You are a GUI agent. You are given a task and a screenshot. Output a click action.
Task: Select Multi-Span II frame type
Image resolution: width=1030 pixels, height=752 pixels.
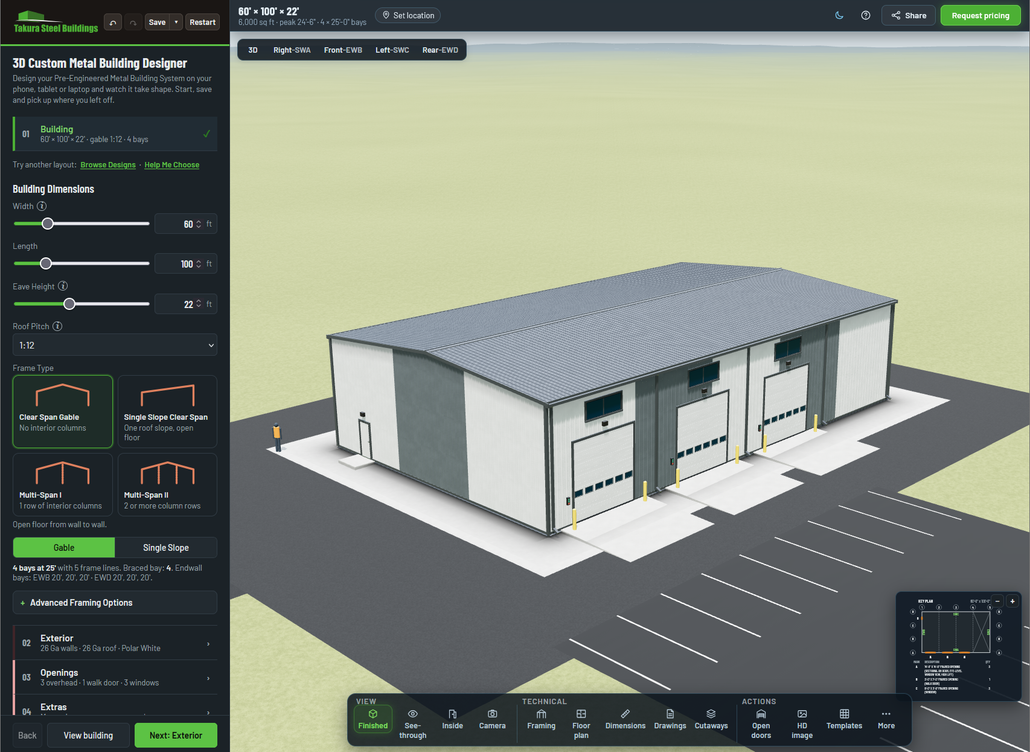tap(167, 484)
